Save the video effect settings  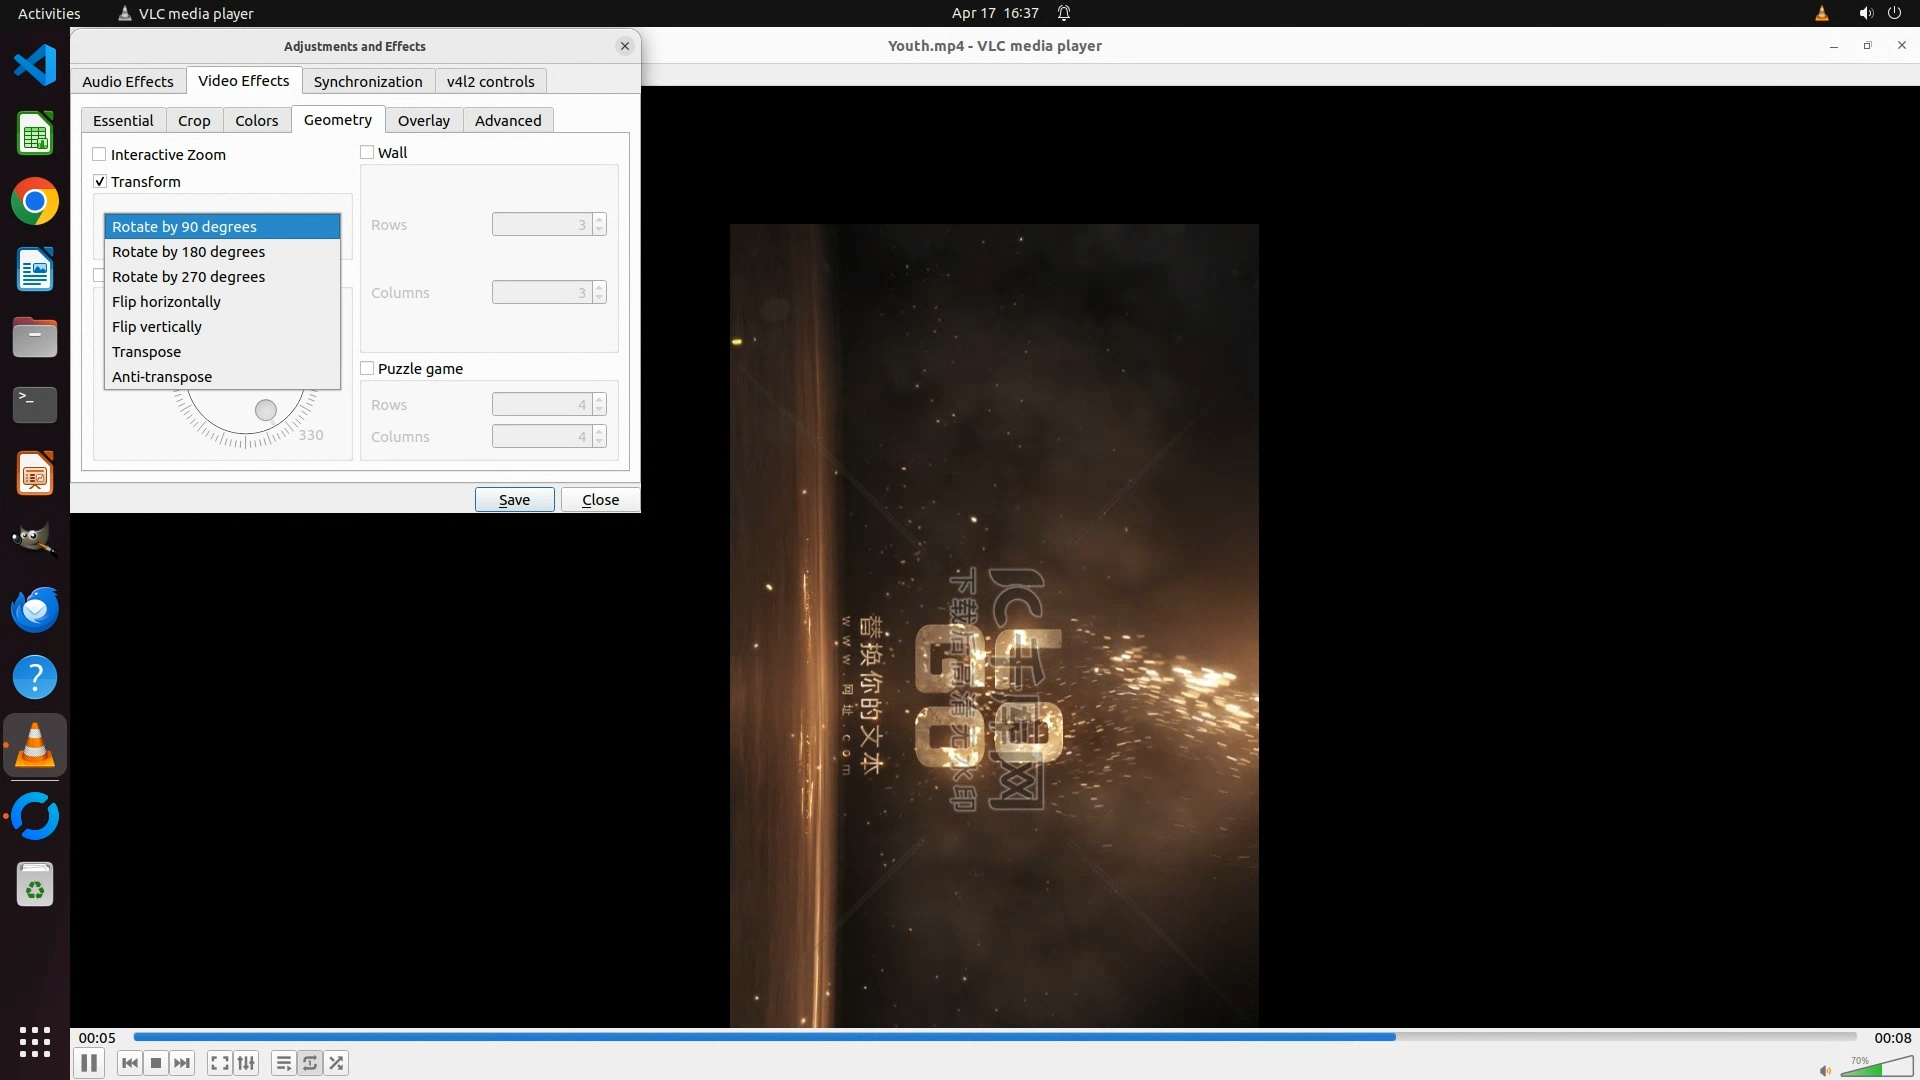point(514,499)
